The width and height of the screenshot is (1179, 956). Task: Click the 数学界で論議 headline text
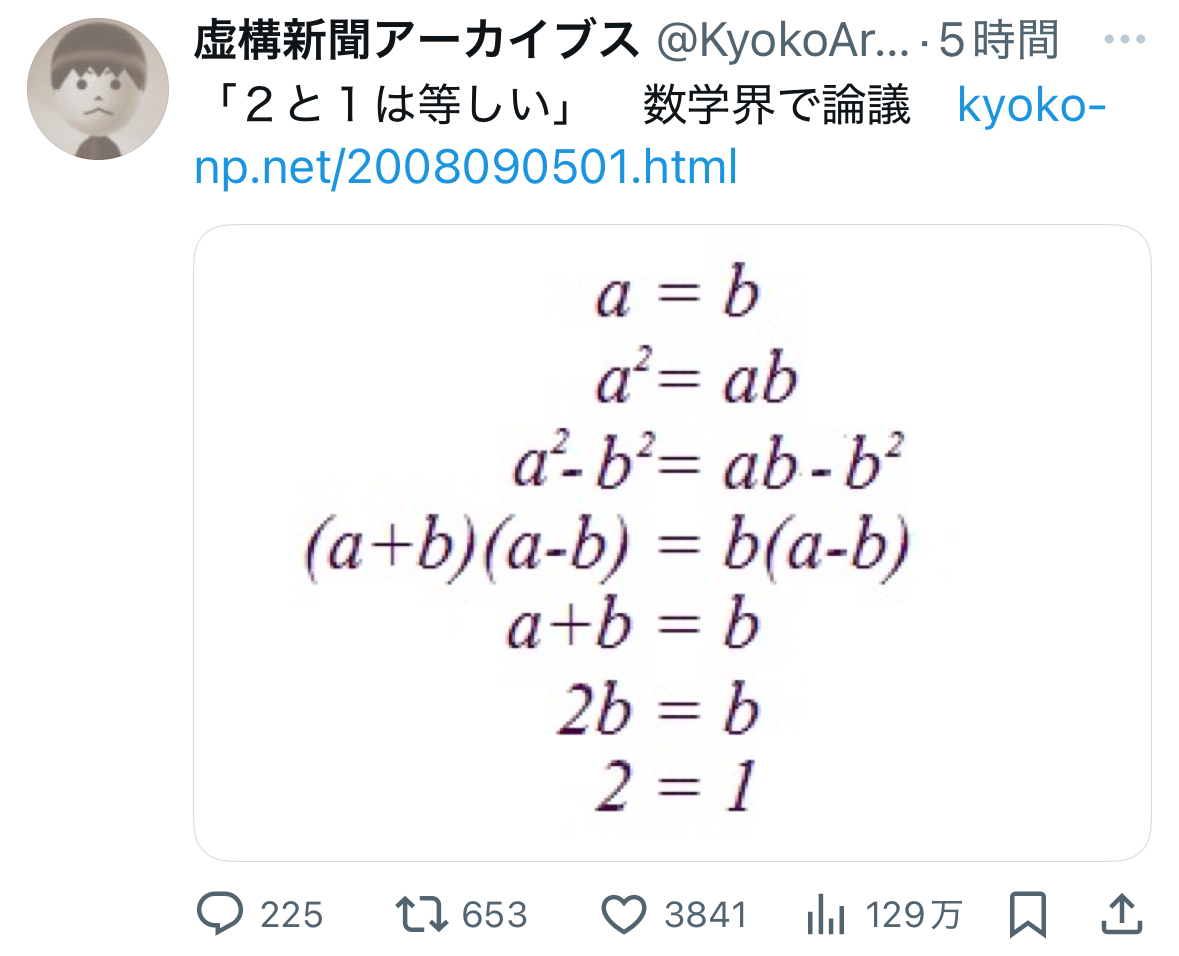777,105
